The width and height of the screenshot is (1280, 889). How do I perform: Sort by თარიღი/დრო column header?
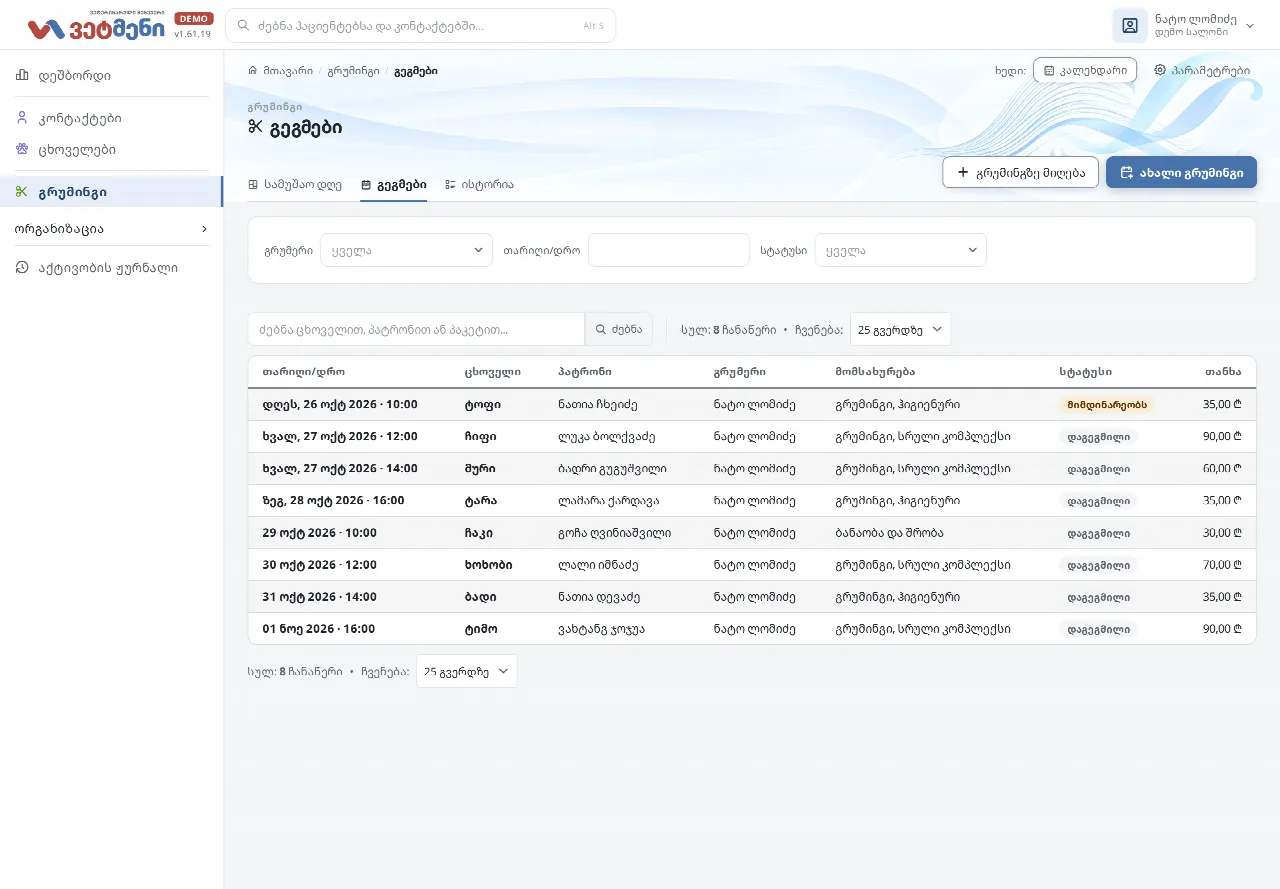[x=304, y=372]
